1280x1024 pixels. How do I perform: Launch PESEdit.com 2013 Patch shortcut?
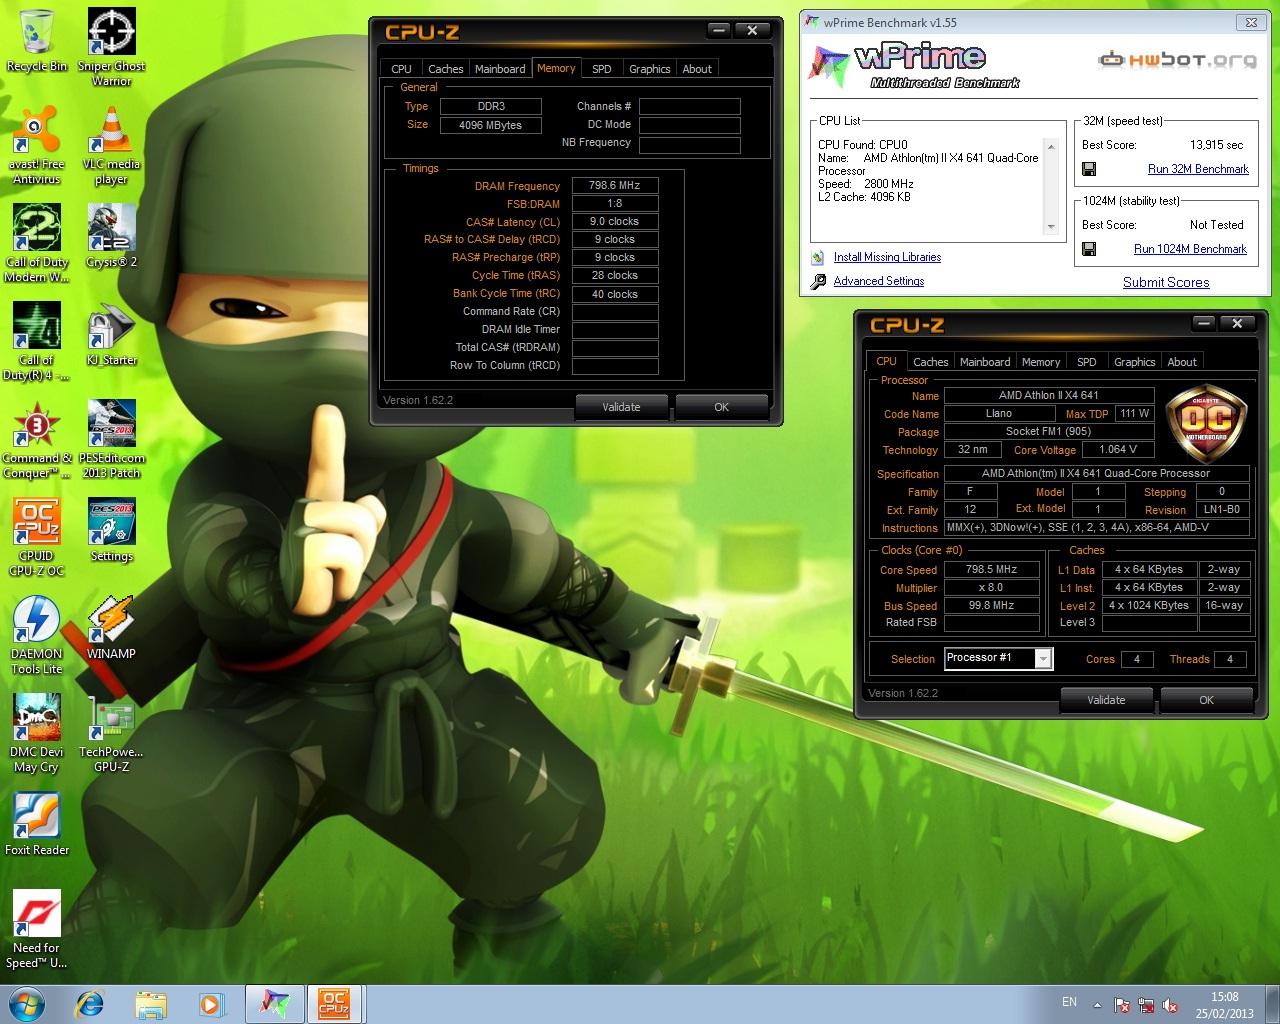point(112,439)
